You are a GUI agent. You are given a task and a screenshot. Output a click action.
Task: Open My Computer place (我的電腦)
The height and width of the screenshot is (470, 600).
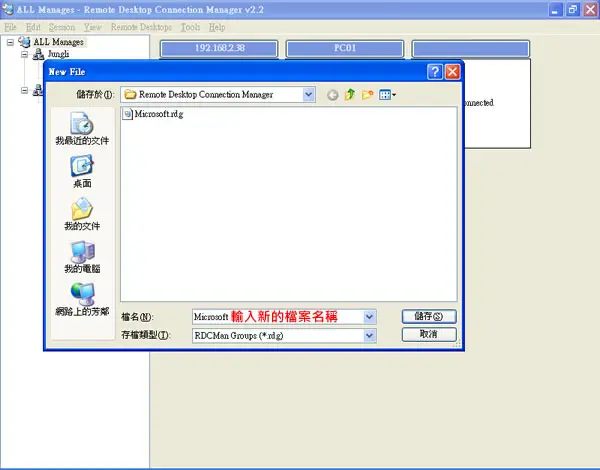coord(82,257)
